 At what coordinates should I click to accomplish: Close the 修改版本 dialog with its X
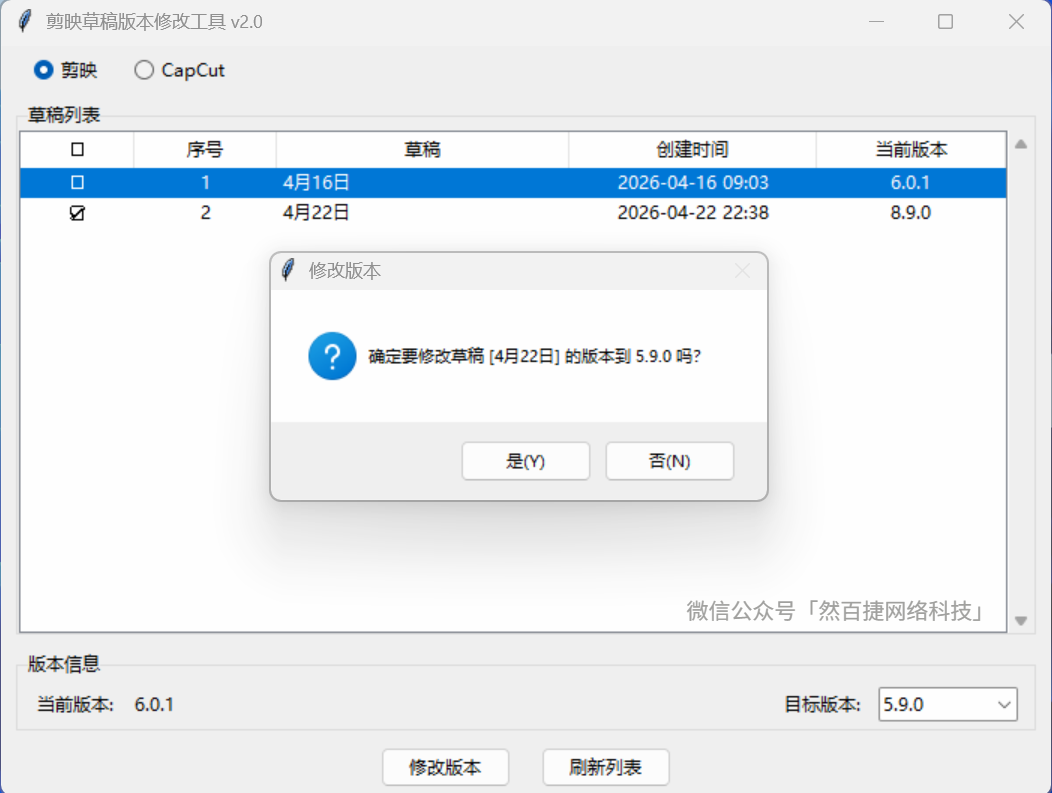742,270
